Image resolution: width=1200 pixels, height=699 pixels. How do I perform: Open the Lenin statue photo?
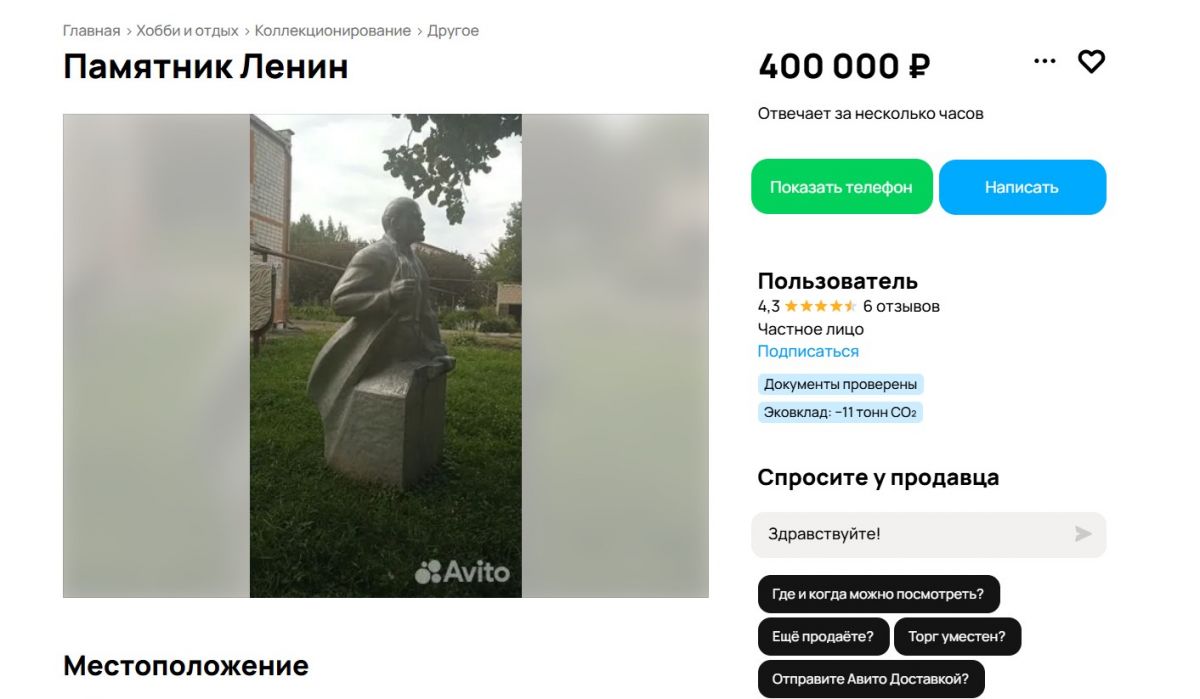pyautogui.click(x=386, y=356)
